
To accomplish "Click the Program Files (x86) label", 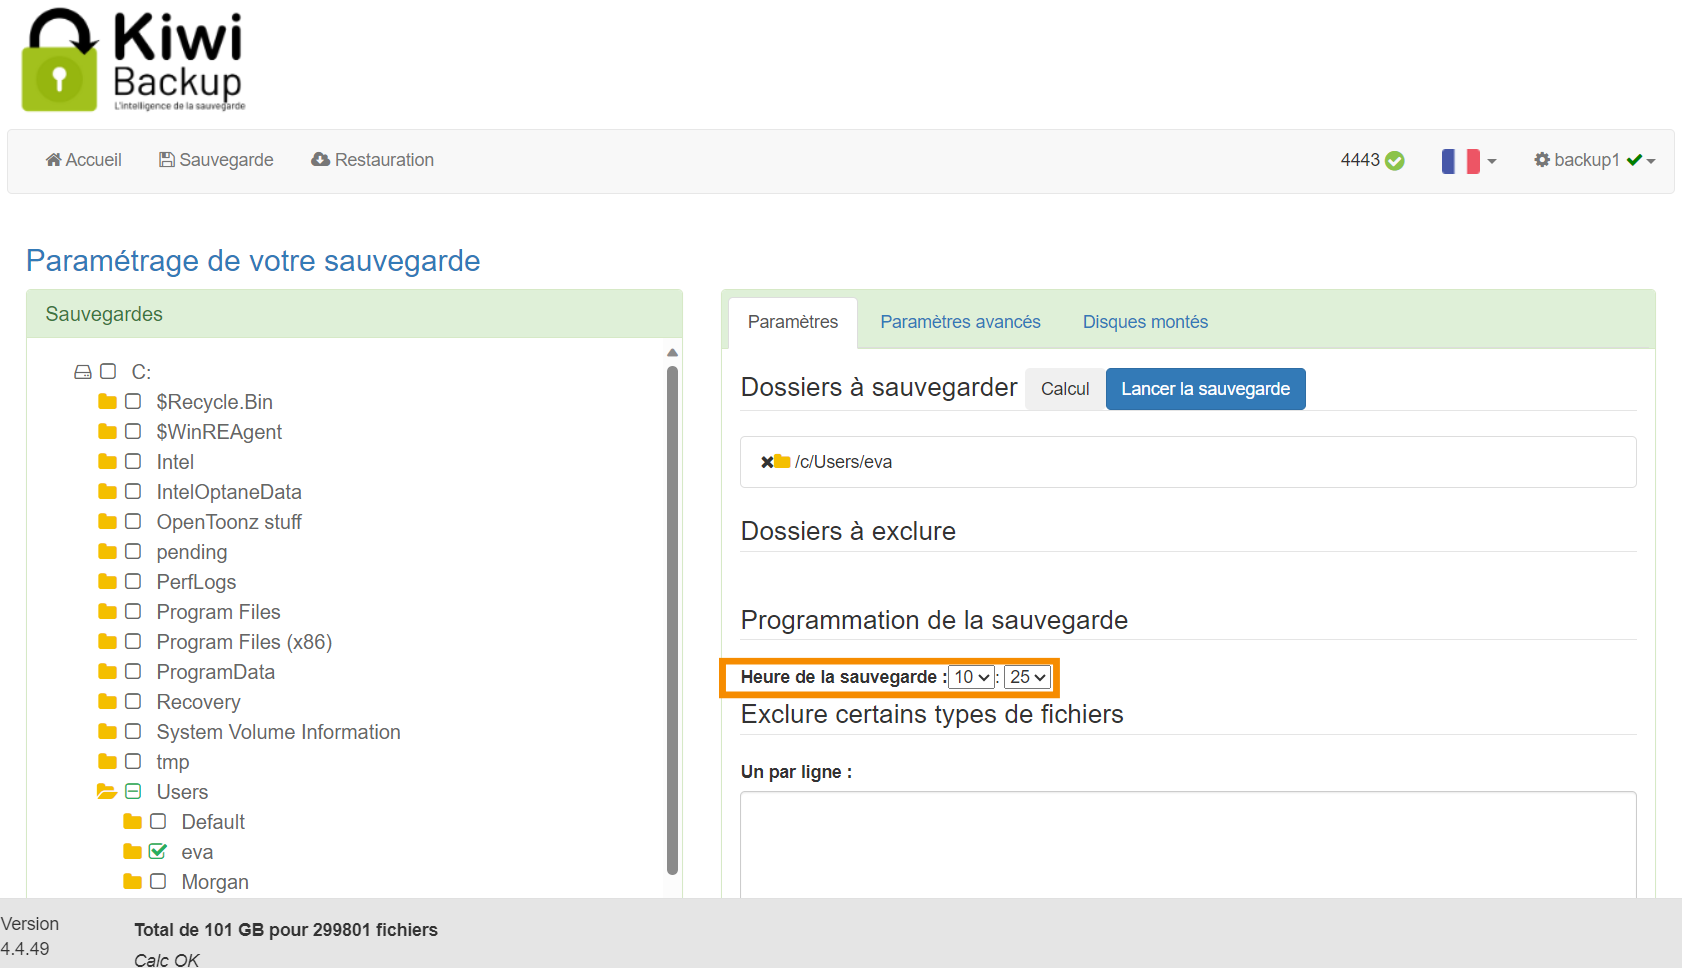I will point(244,642).
